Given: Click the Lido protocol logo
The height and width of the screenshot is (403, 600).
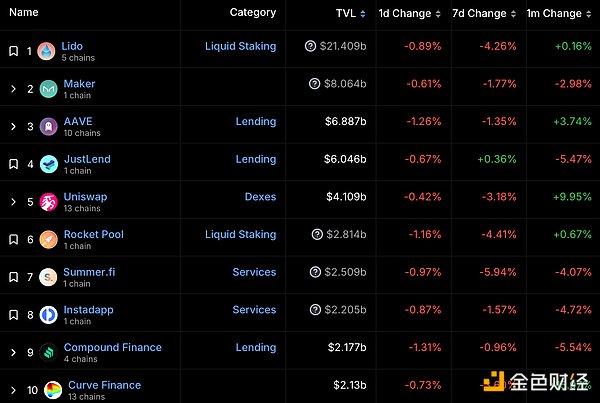Looking at the screenshot, I should (47, 52).
